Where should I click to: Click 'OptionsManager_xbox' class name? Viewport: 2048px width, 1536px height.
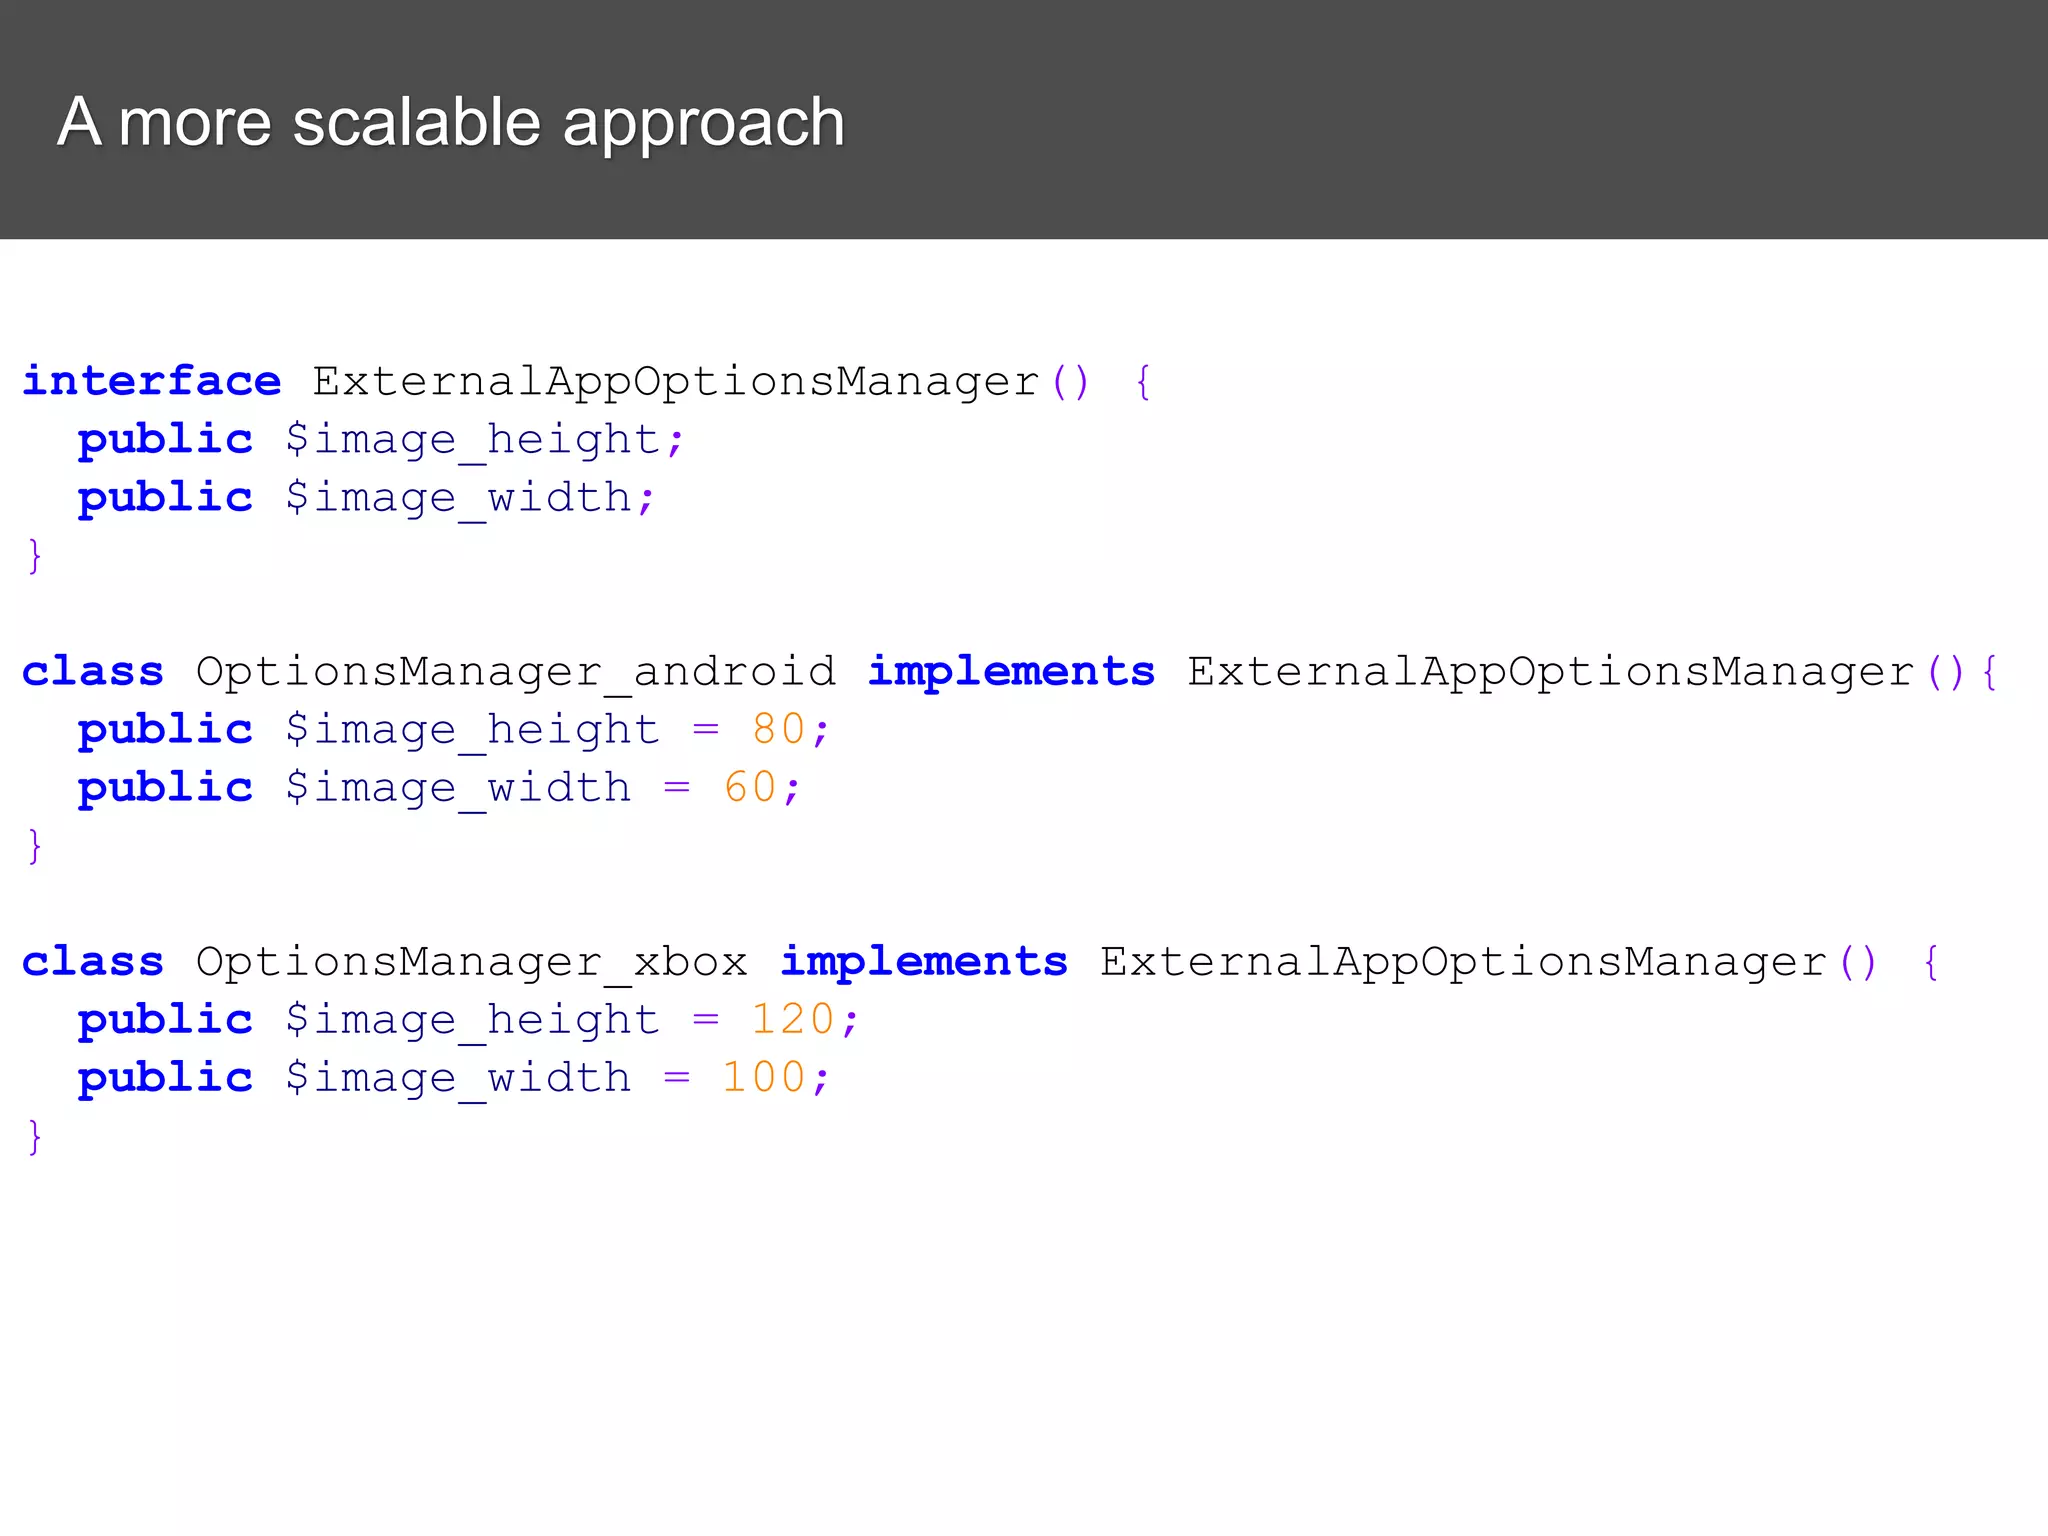click(x=472, y=963)
